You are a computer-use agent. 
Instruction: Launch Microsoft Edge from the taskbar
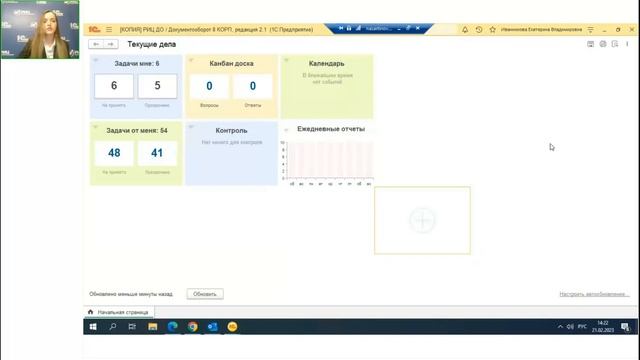pos(173,327)
